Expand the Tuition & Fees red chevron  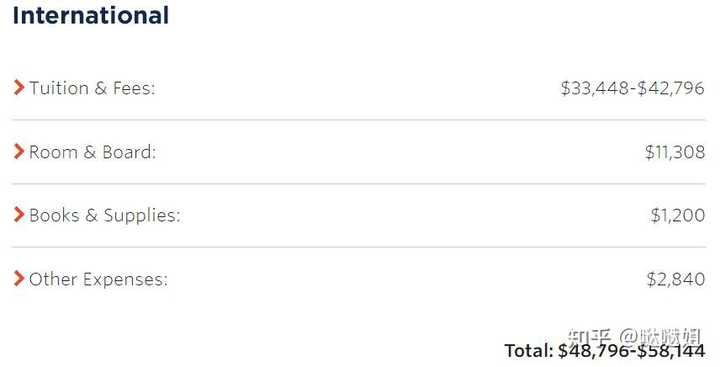[19, 87]
